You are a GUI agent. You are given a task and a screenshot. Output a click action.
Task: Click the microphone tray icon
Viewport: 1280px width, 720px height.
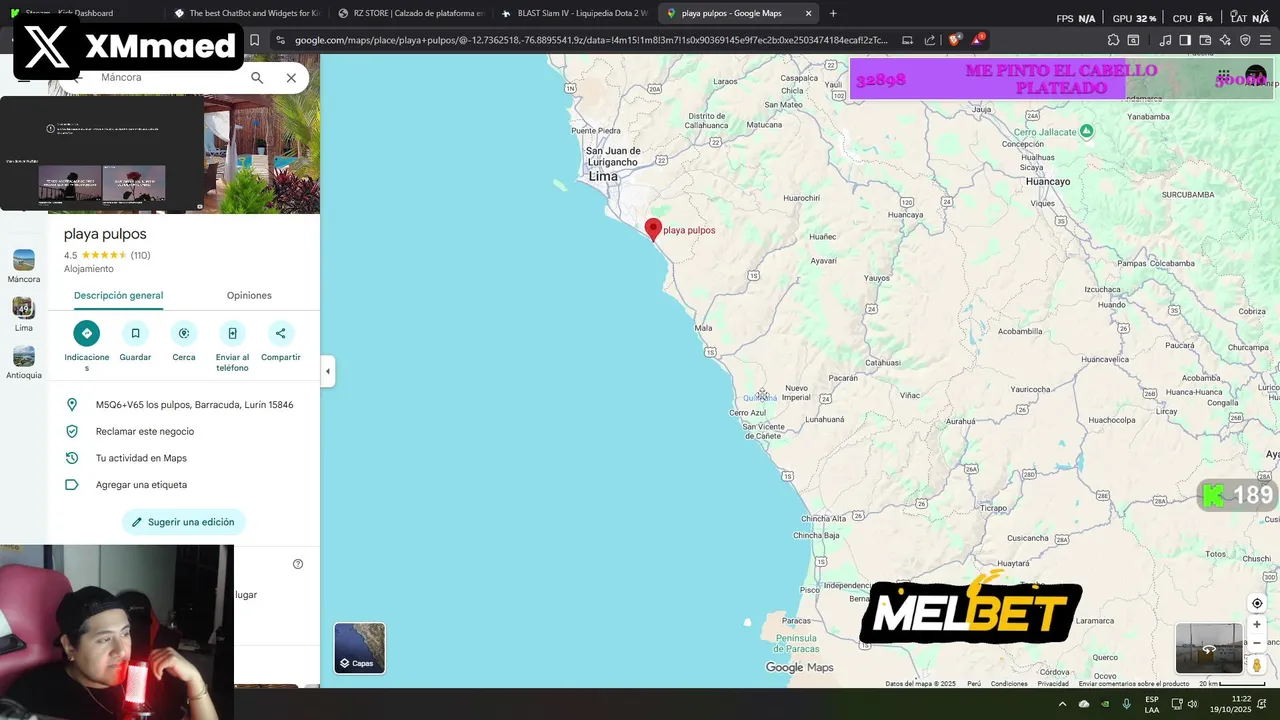coord(1127,704)
